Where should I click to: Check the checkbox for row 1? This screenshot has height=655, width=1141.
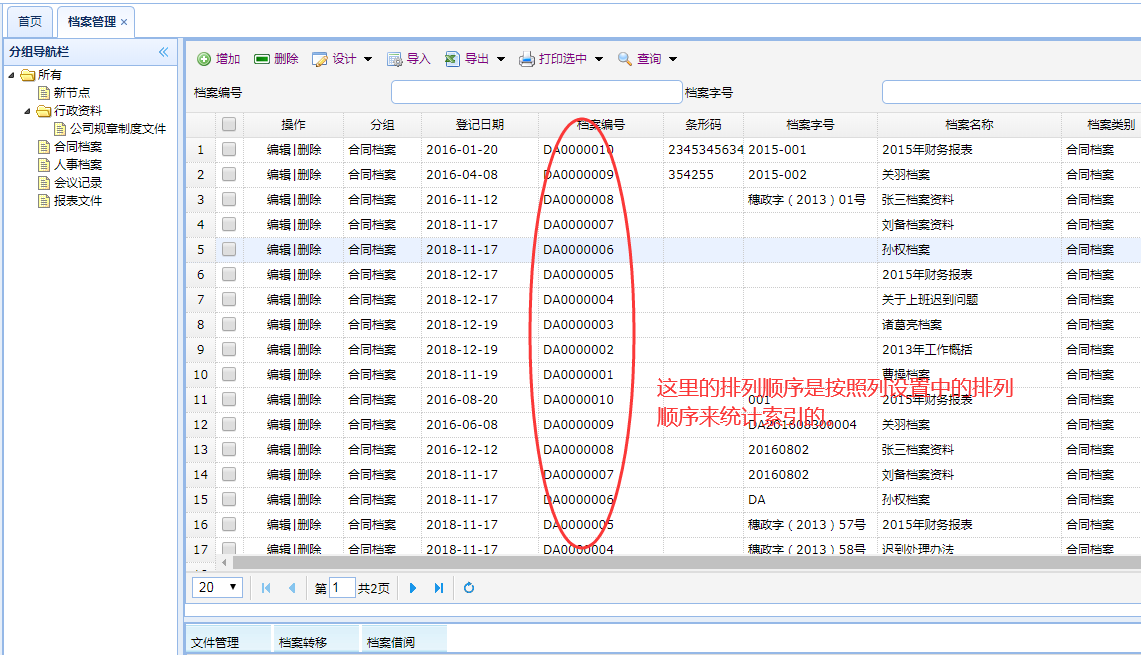point(229,150)
